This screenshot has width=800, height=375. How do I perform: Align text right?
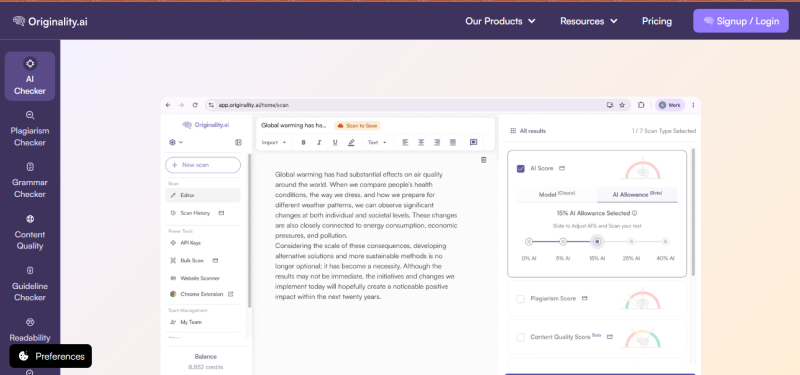tap(437, 142)
